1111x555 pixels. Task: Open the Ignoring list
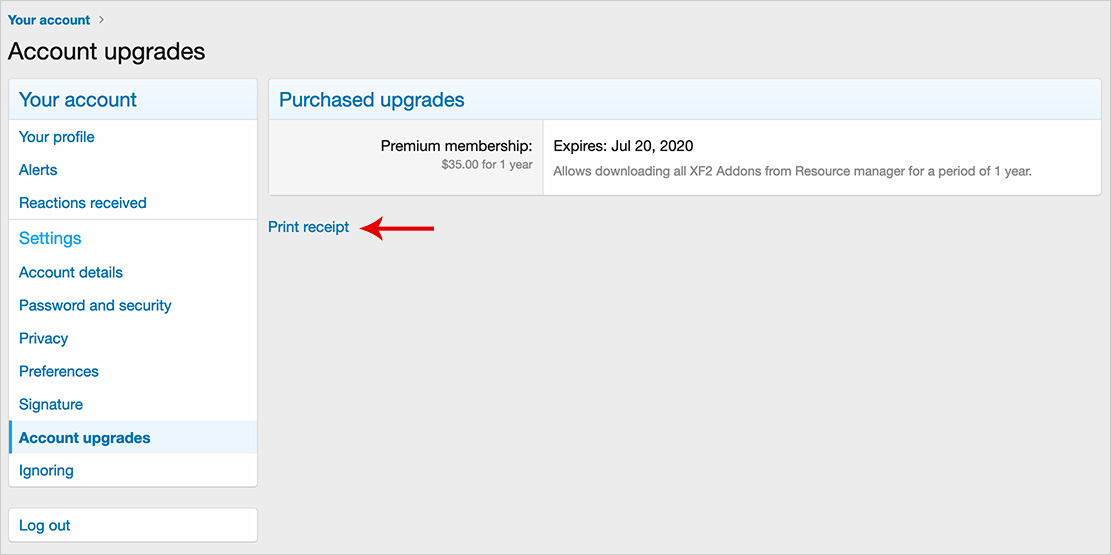(x=46, y=470)
